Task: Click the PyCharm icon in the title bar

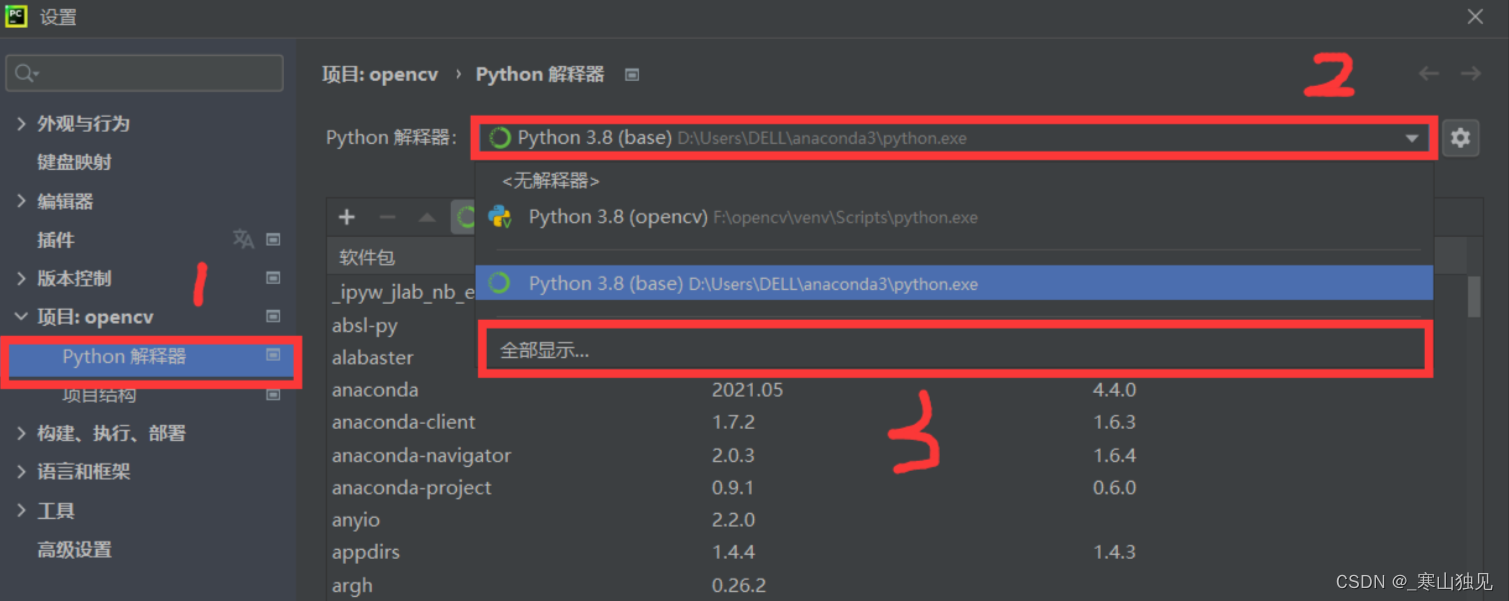Action: (15, 16)
